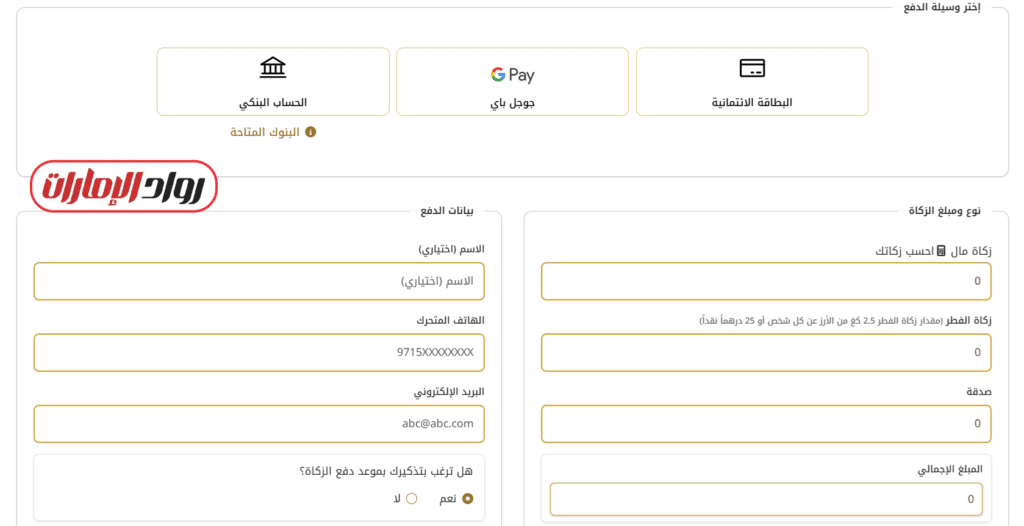Click the زكاة الفطر amount field

(x=766, y=353)
